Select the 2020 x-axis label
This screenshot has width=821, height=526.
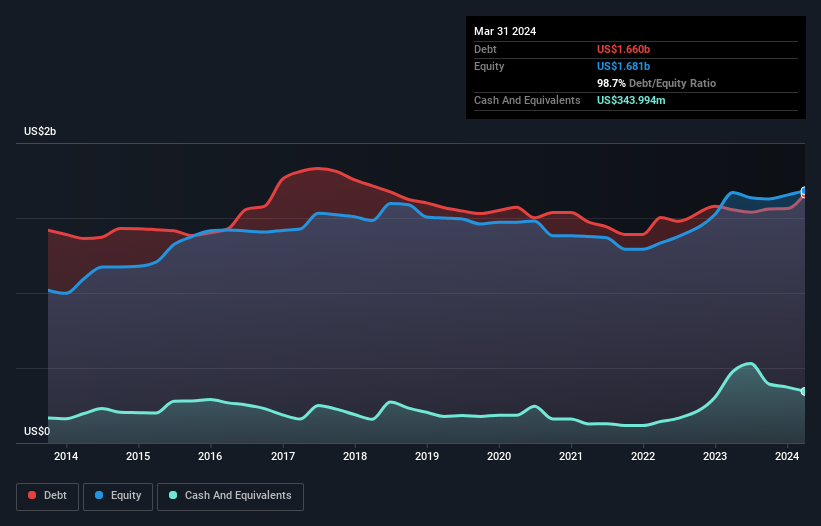(x=499, y=457)
